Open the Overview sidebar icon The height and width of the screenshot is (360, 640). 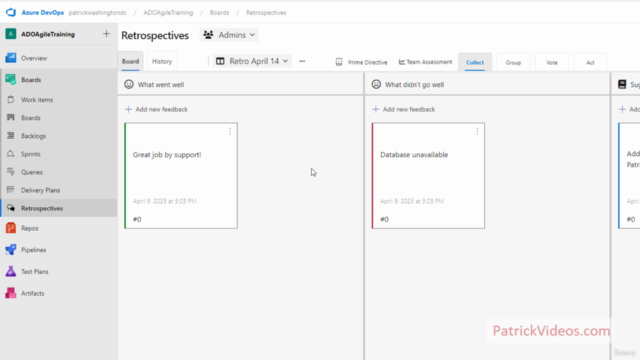[x=11, y=58]
